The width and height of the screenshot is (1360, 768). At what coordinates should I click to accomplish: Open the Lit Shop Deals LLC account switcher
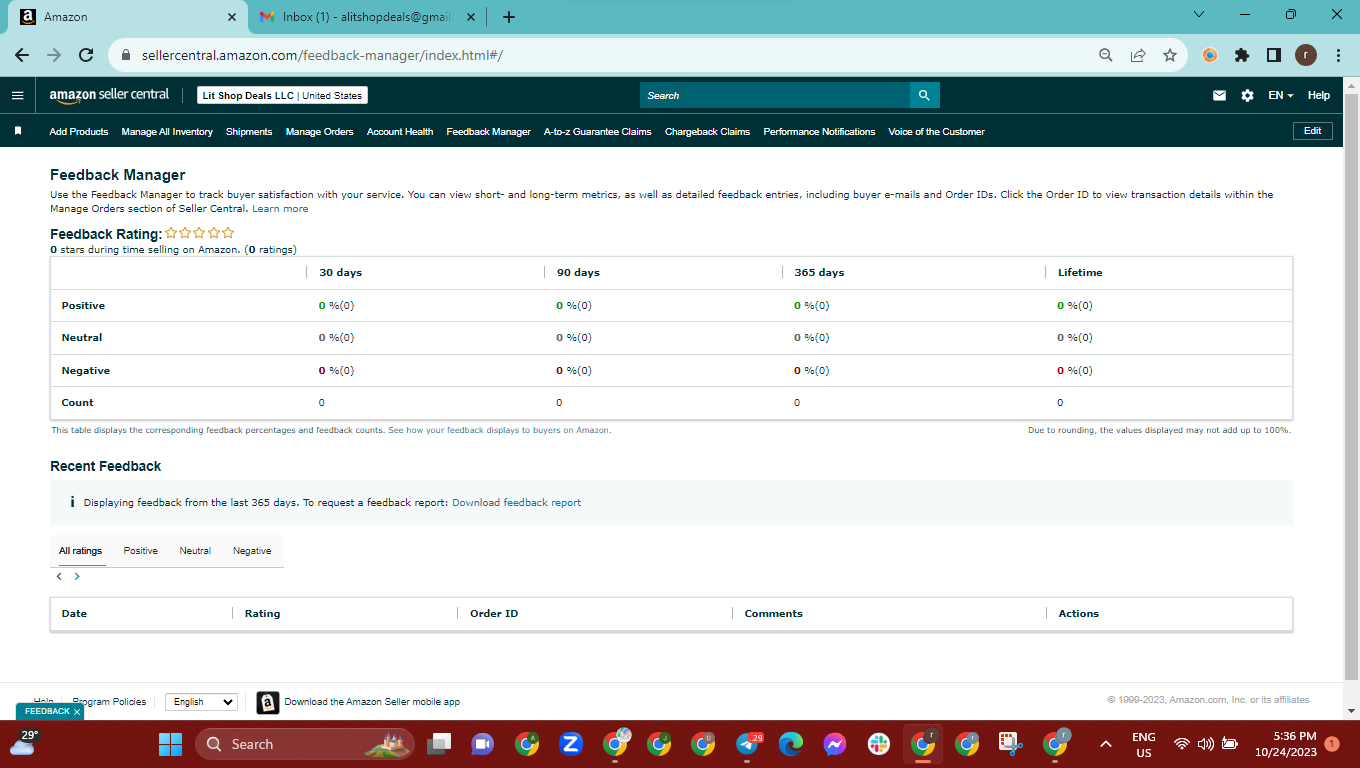[x=283, y=96]
